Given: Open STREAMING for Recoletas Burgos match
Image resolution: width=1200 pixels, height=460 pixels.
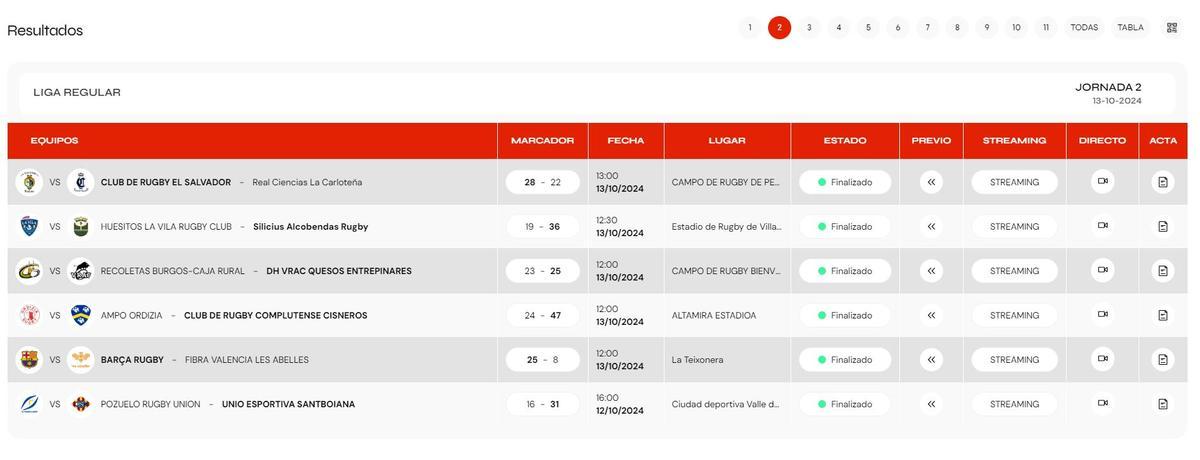Looking at the screenshot, I should click(1014, 271).
